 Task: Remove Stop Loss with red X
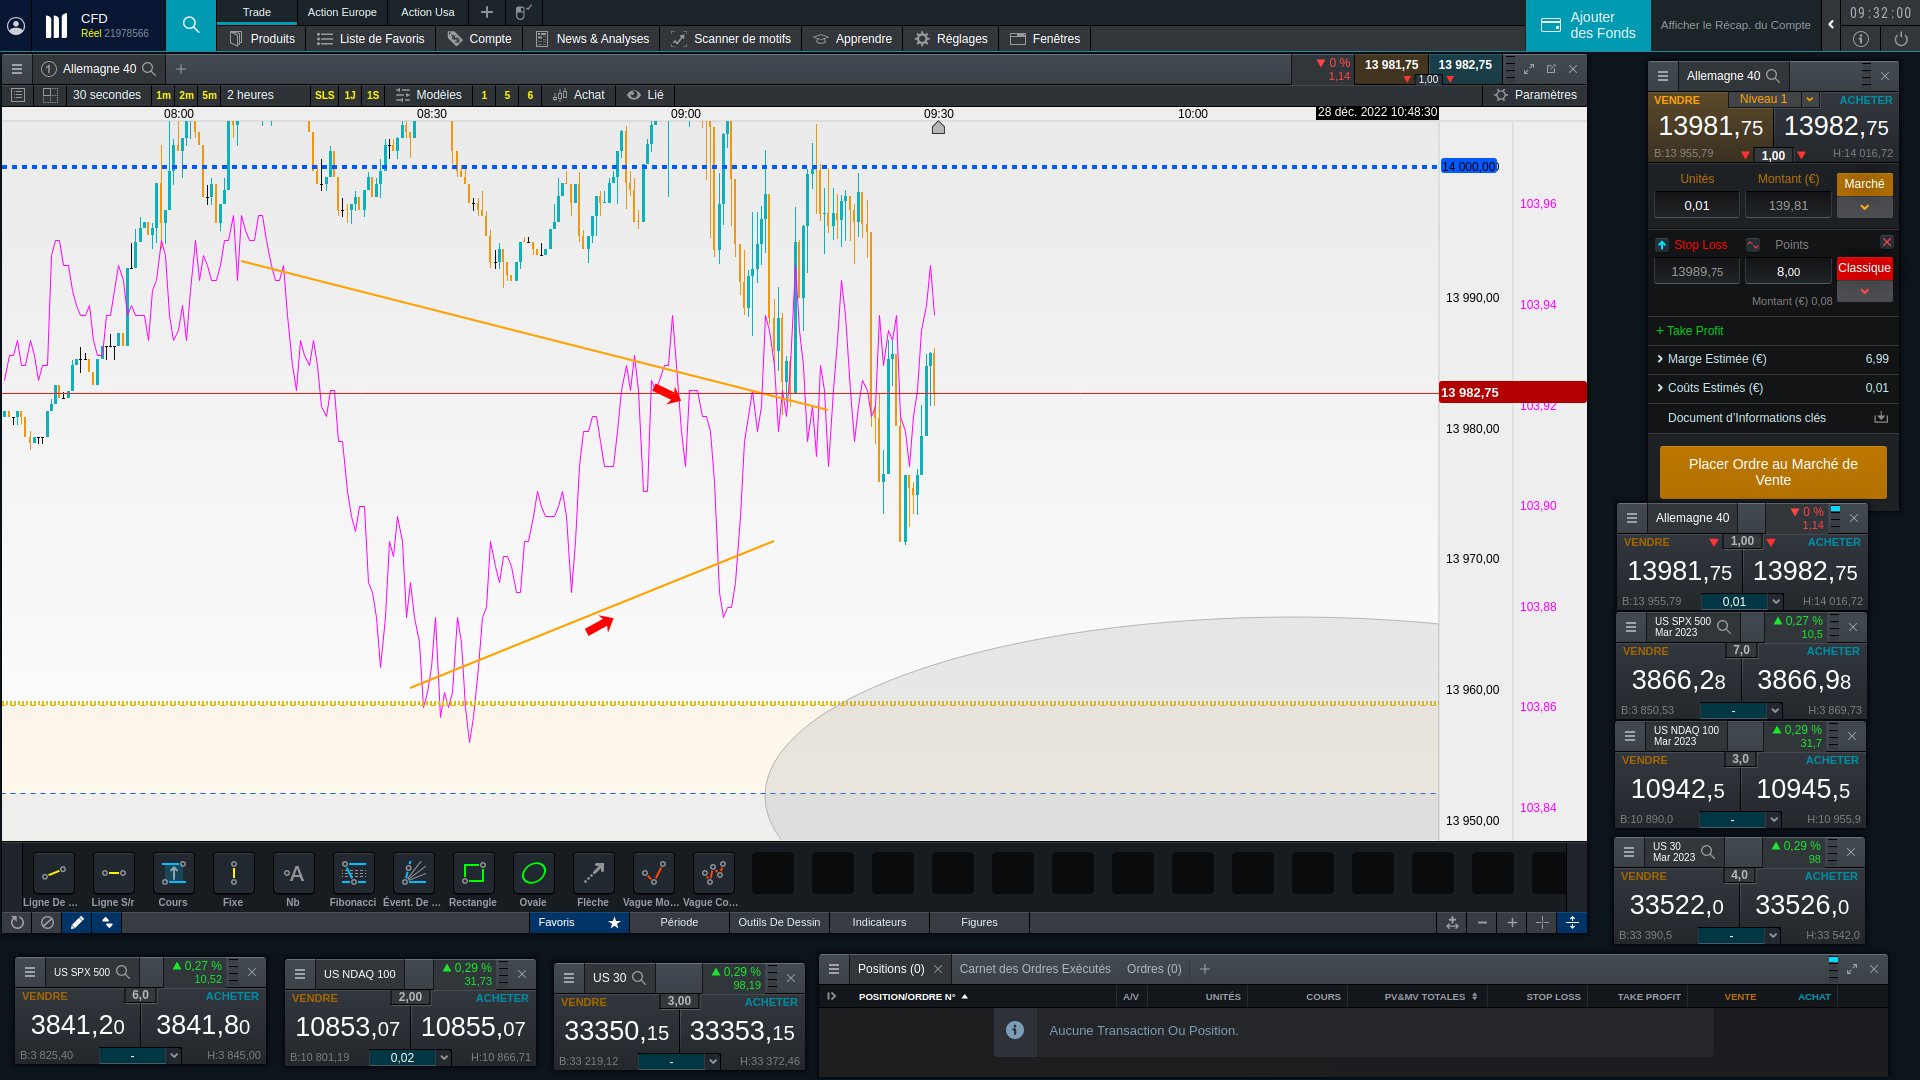coord(1886,242)
